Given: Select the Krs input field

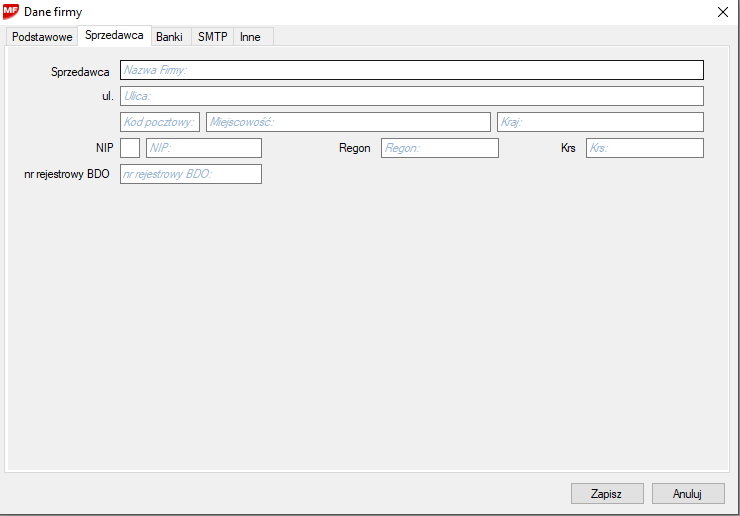Looking at the screenshot, I should [x=644, y=148].
